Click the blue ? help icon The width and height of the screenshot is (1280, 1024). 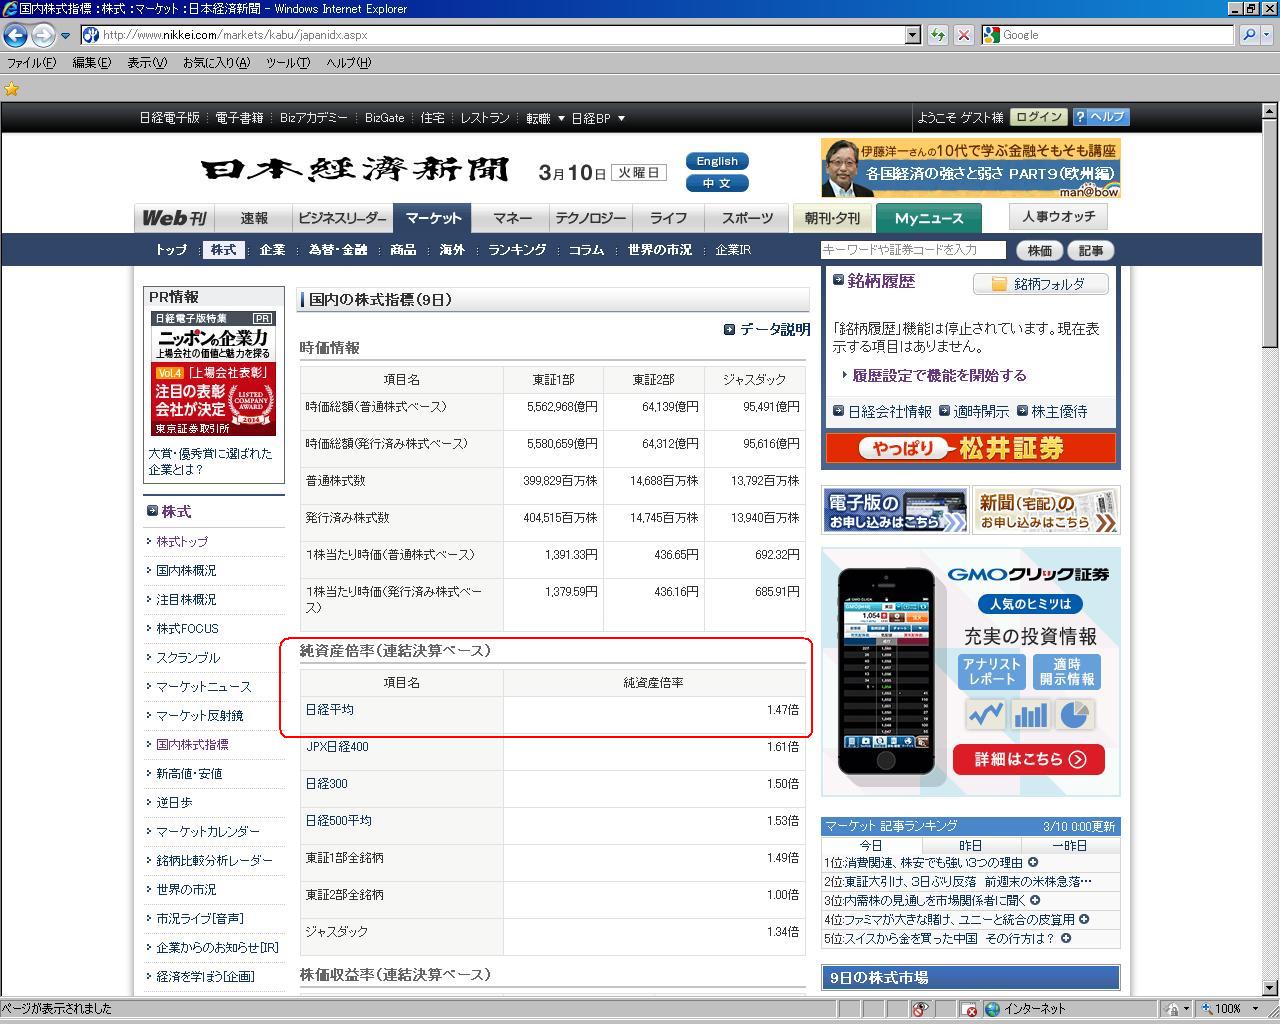[x=1079, y=117]
